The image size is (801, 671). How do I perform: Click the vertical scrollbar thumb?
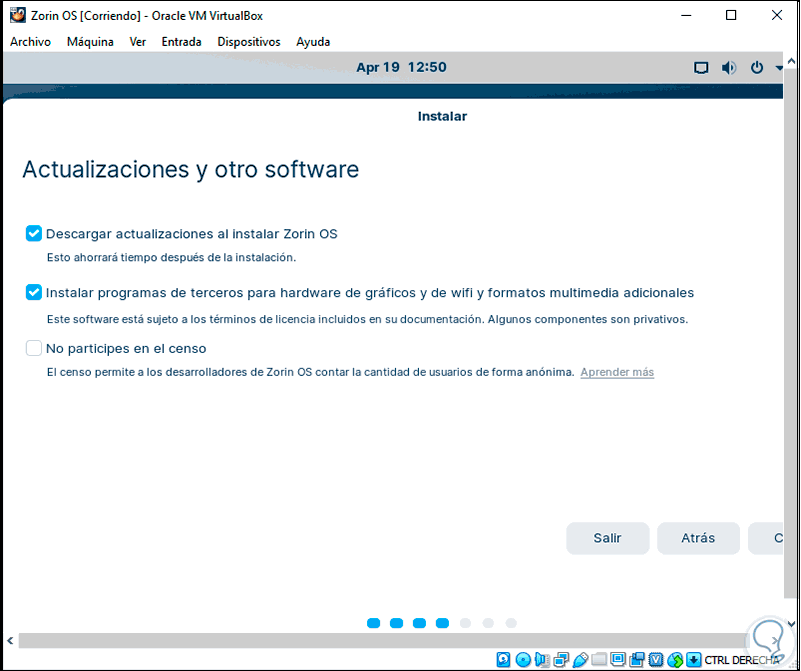click(x=791, y=332)
